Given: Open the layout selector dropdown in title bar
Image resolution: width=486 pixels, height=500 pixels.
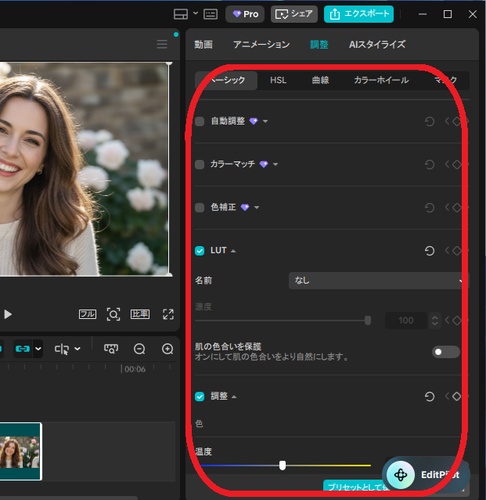Looking at the screenshot, I should [195, 14].
